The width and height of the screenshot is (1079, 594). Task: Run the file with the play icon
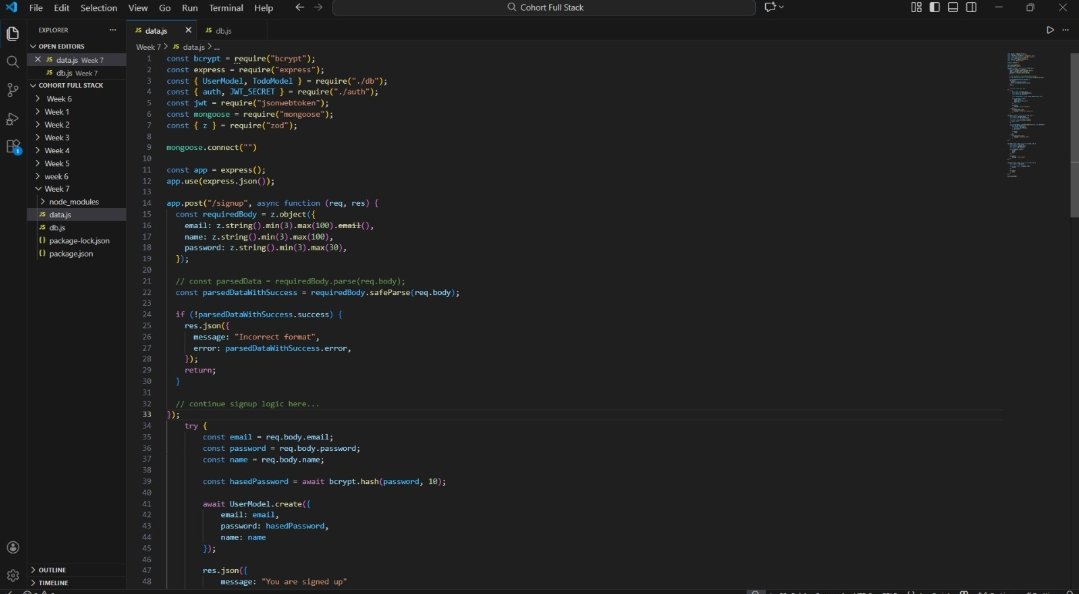coord(1050,30)
